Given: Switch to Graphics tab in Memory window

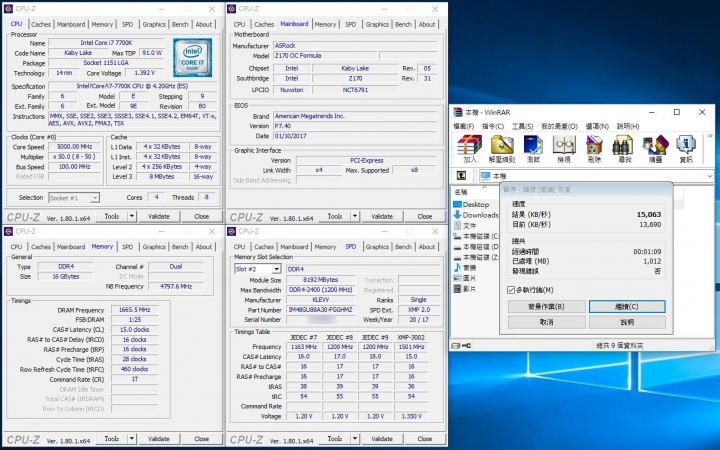Looking at the screenshot, I should click(154, 247).
